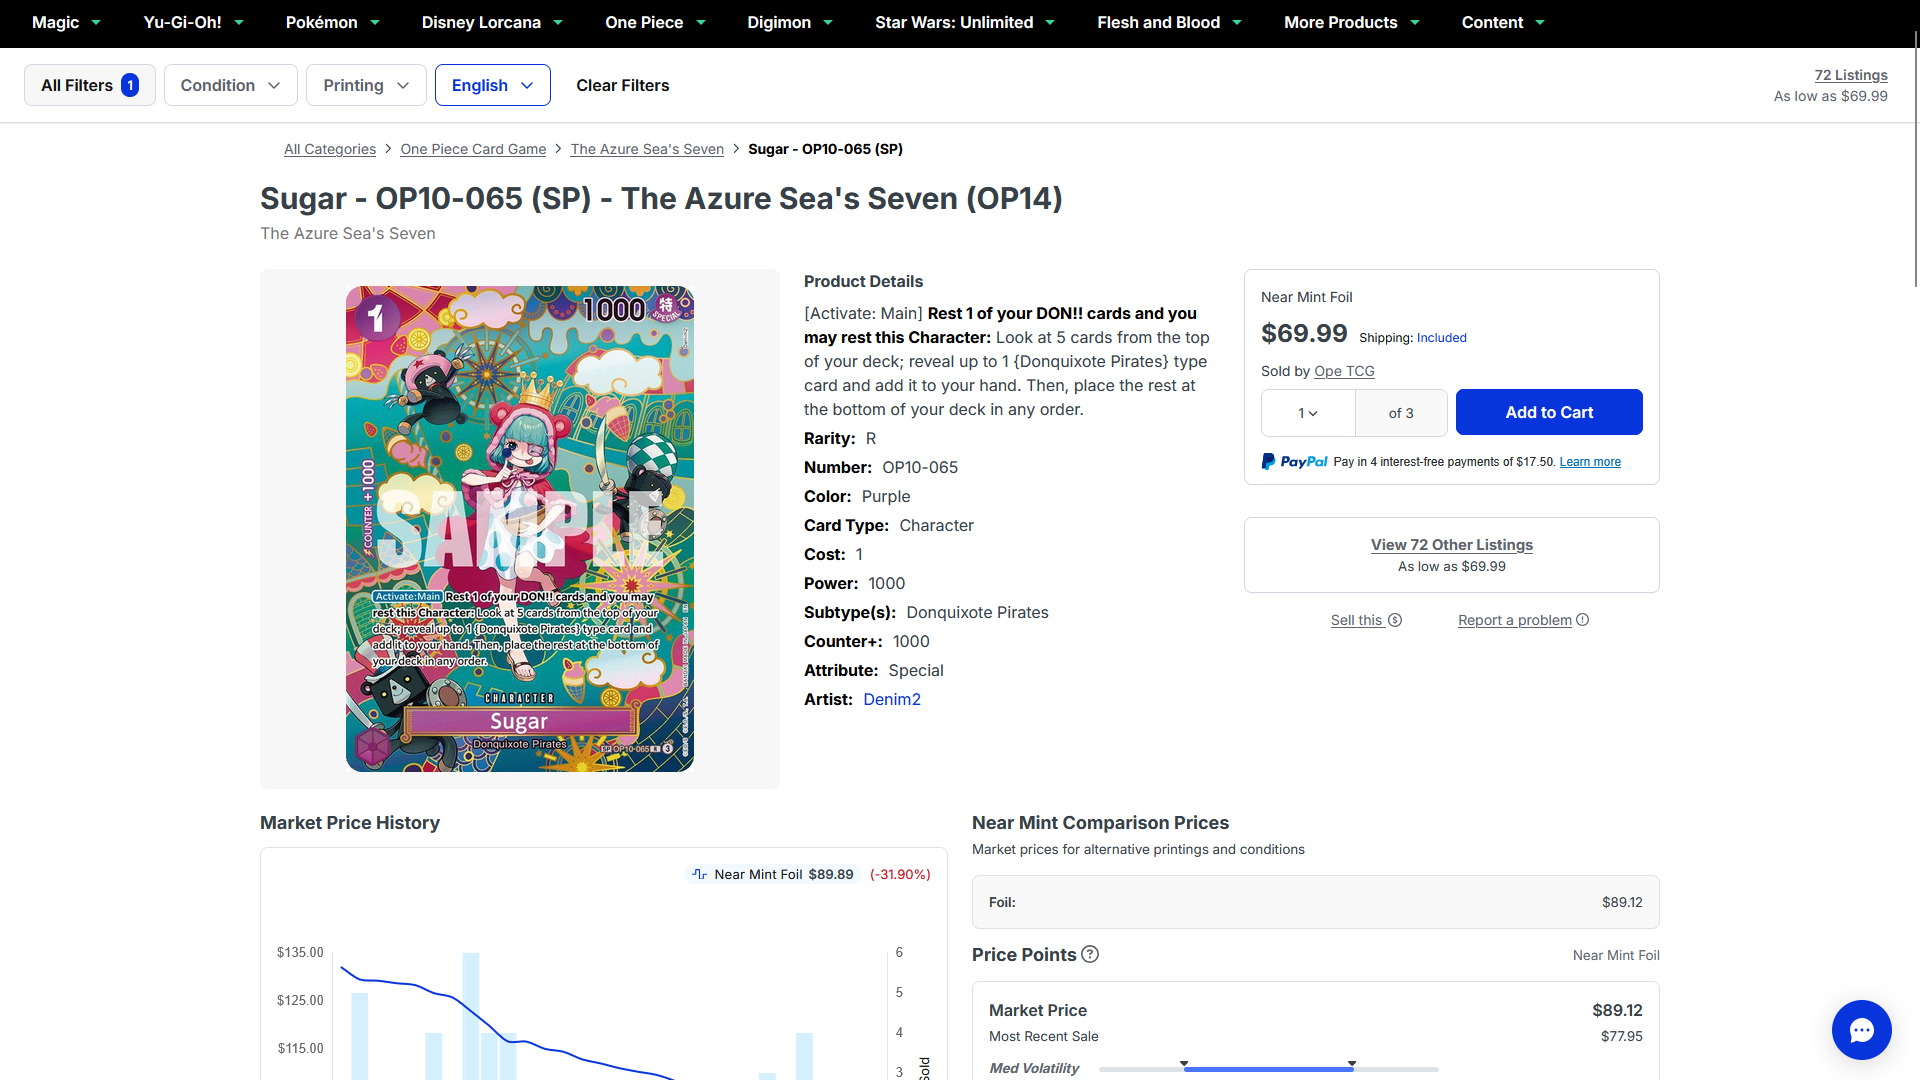The width and height of the screenshot is (1920, 1080).
Task: Expand the Printing filter dropdown
Action: [366, 85]
